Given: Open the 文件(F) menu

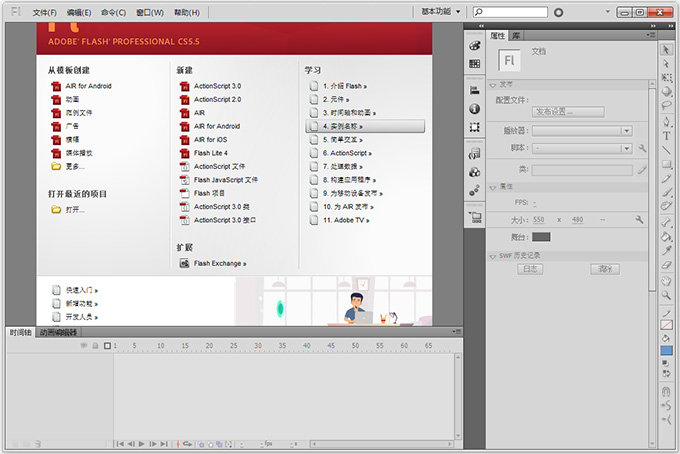Looking at the screenshot, I should [45, 13].
